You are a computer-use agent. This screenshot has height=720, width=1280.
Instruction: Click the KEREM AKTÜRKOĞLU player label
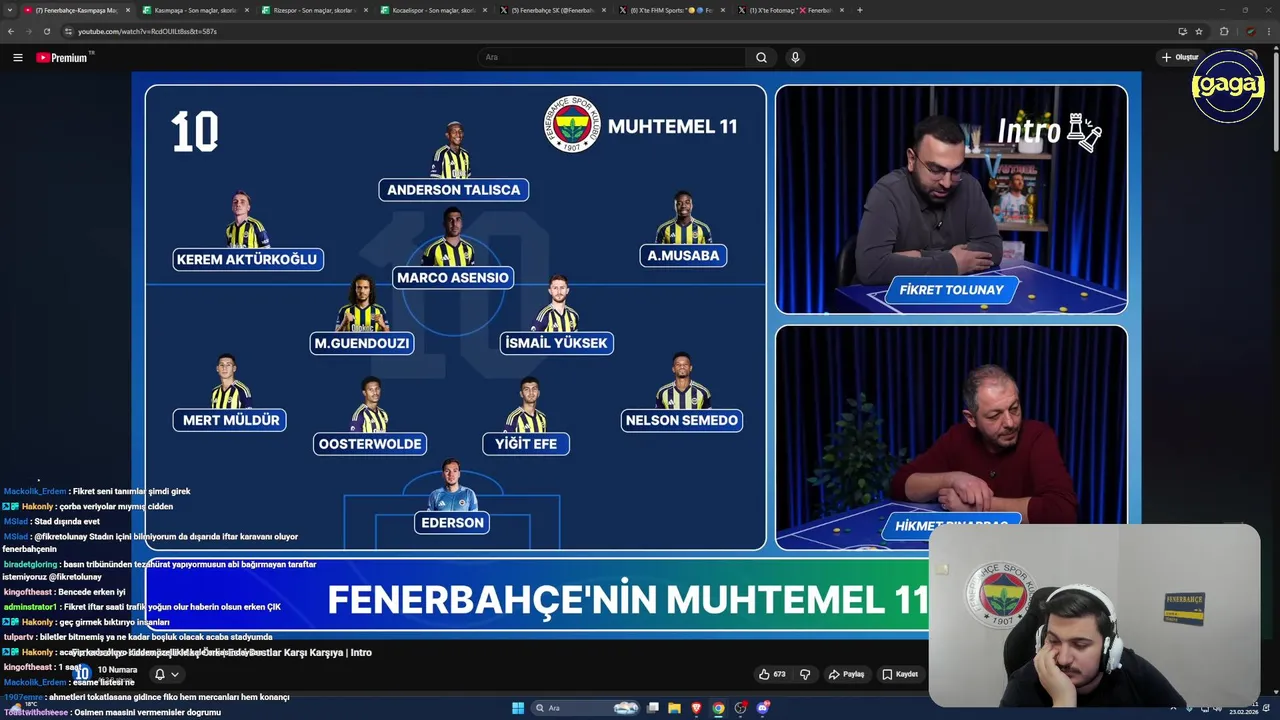pyautogui.click(x=247, y=259)
